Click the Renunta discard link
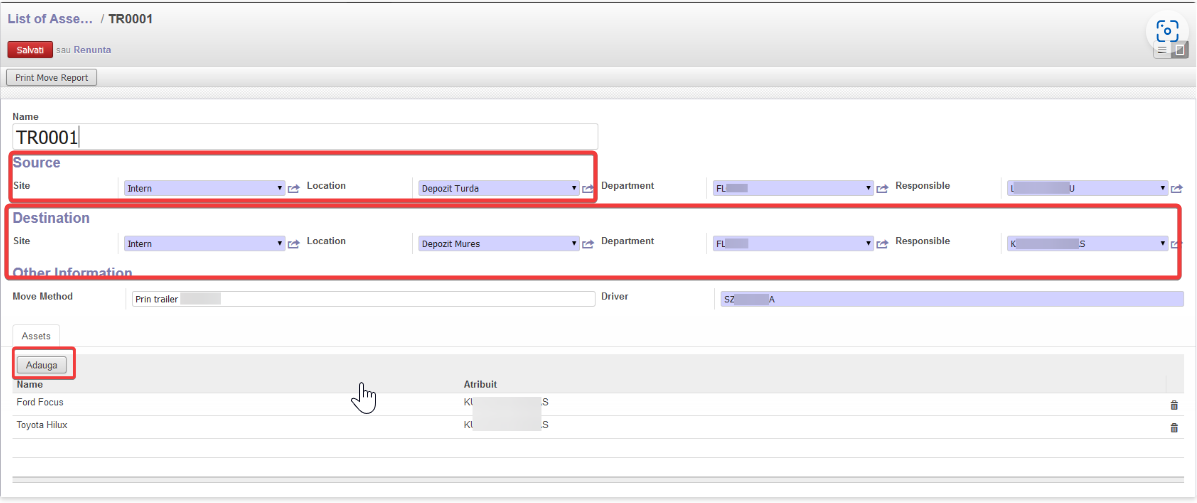Viewport: 1197px width, 503px height. coord(92,50)
